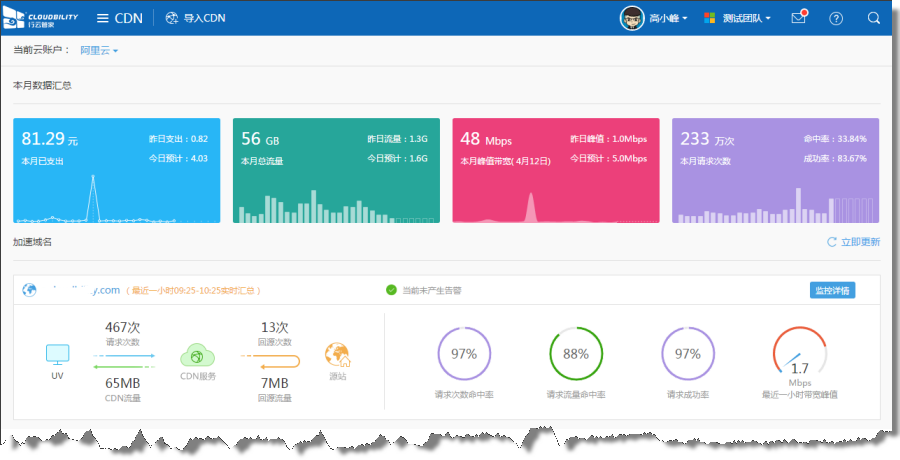Click the 88% traffic hit rate ring
Screen dimensions: 900x460
pos(575,354)
